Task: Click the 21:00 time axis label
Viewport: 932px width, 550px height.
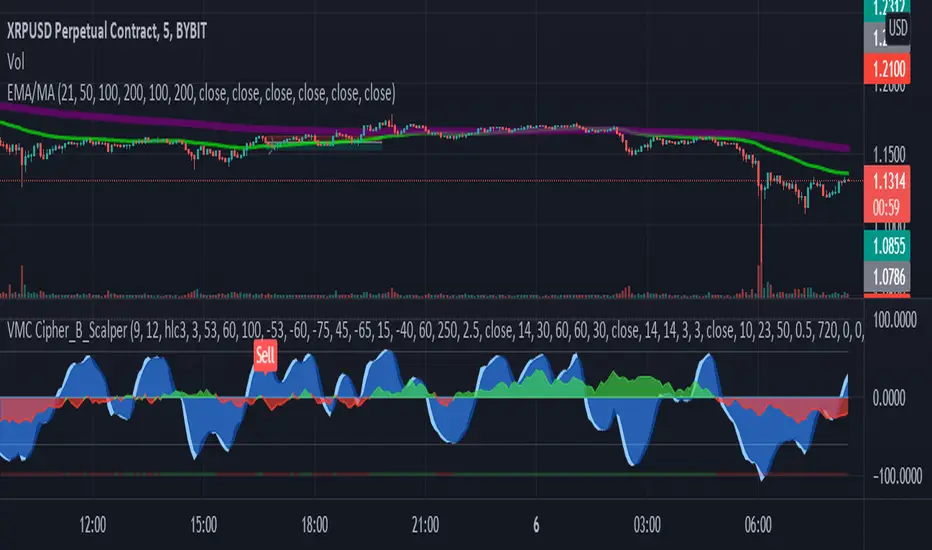Action: pos(426,525)
